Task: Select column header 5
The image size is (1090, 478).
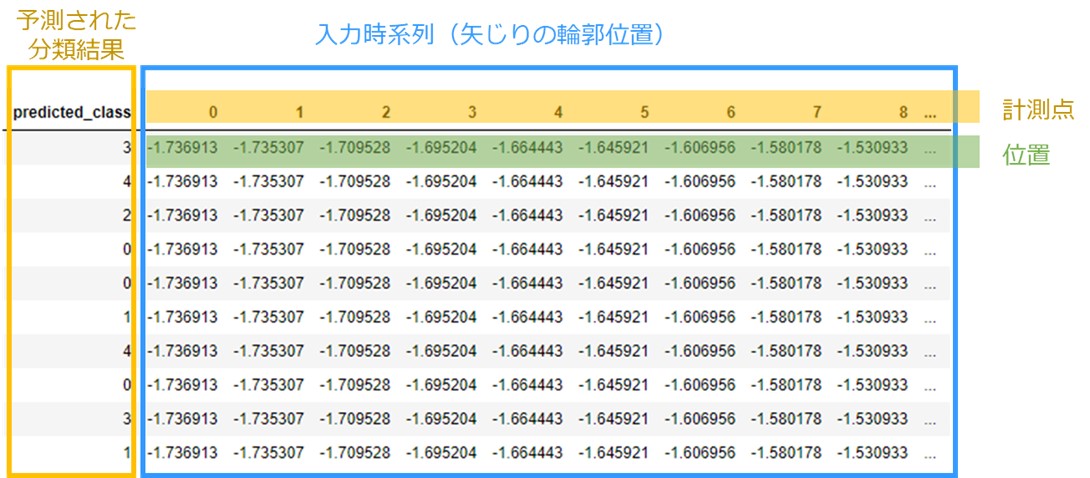Action: 645,113
